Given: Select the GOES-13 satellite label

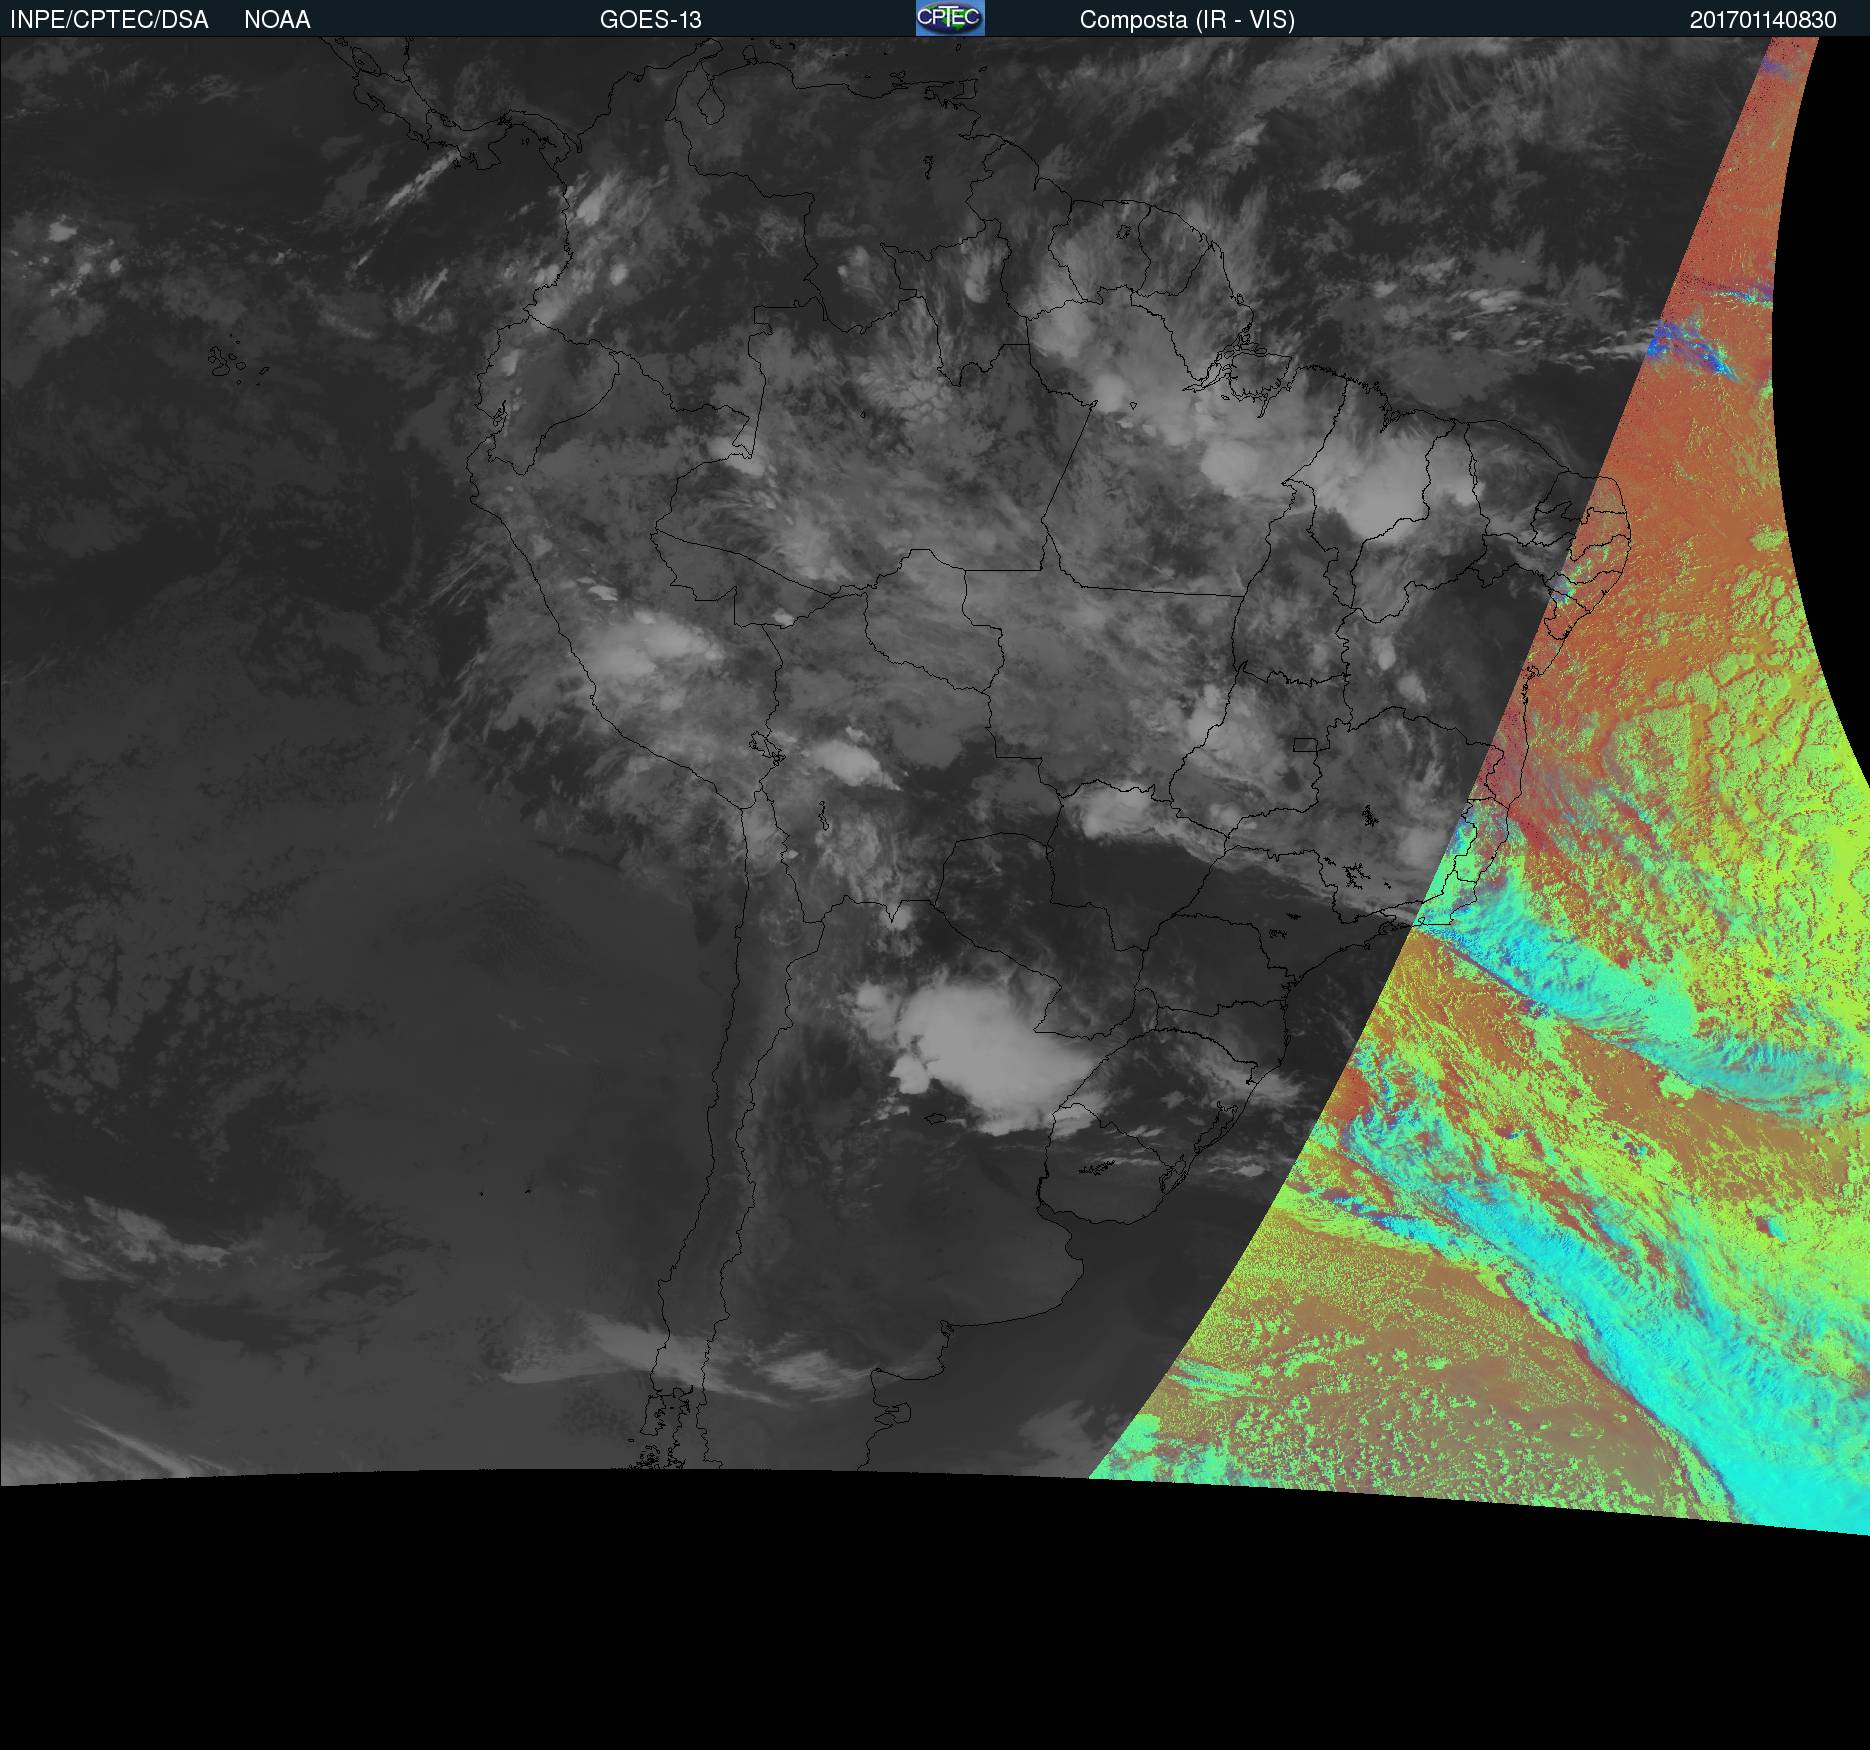Looking at the screenshot, I should [651, 20].
